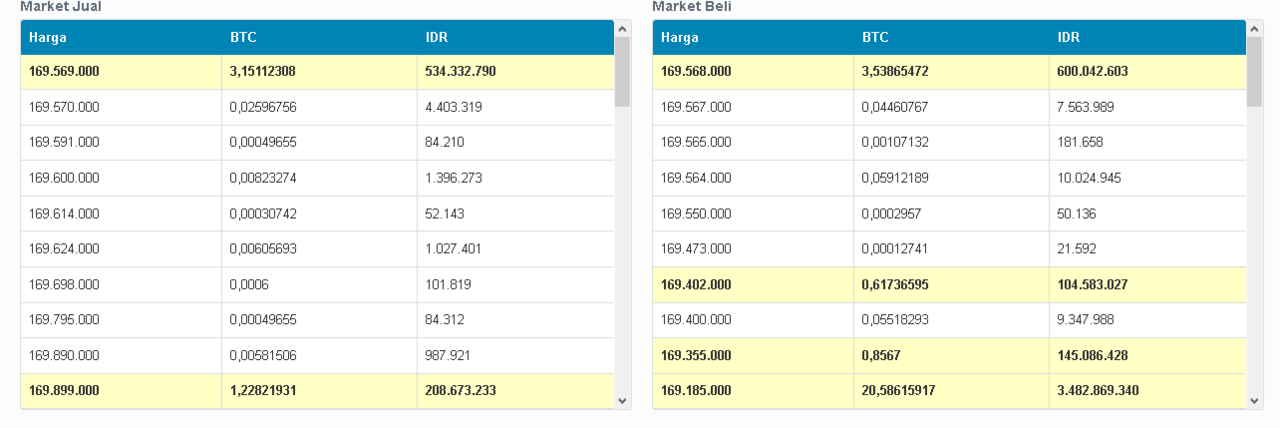Click scroll up arrow in Market Beli
1280x428 pixels.
tap(1255, 30)
